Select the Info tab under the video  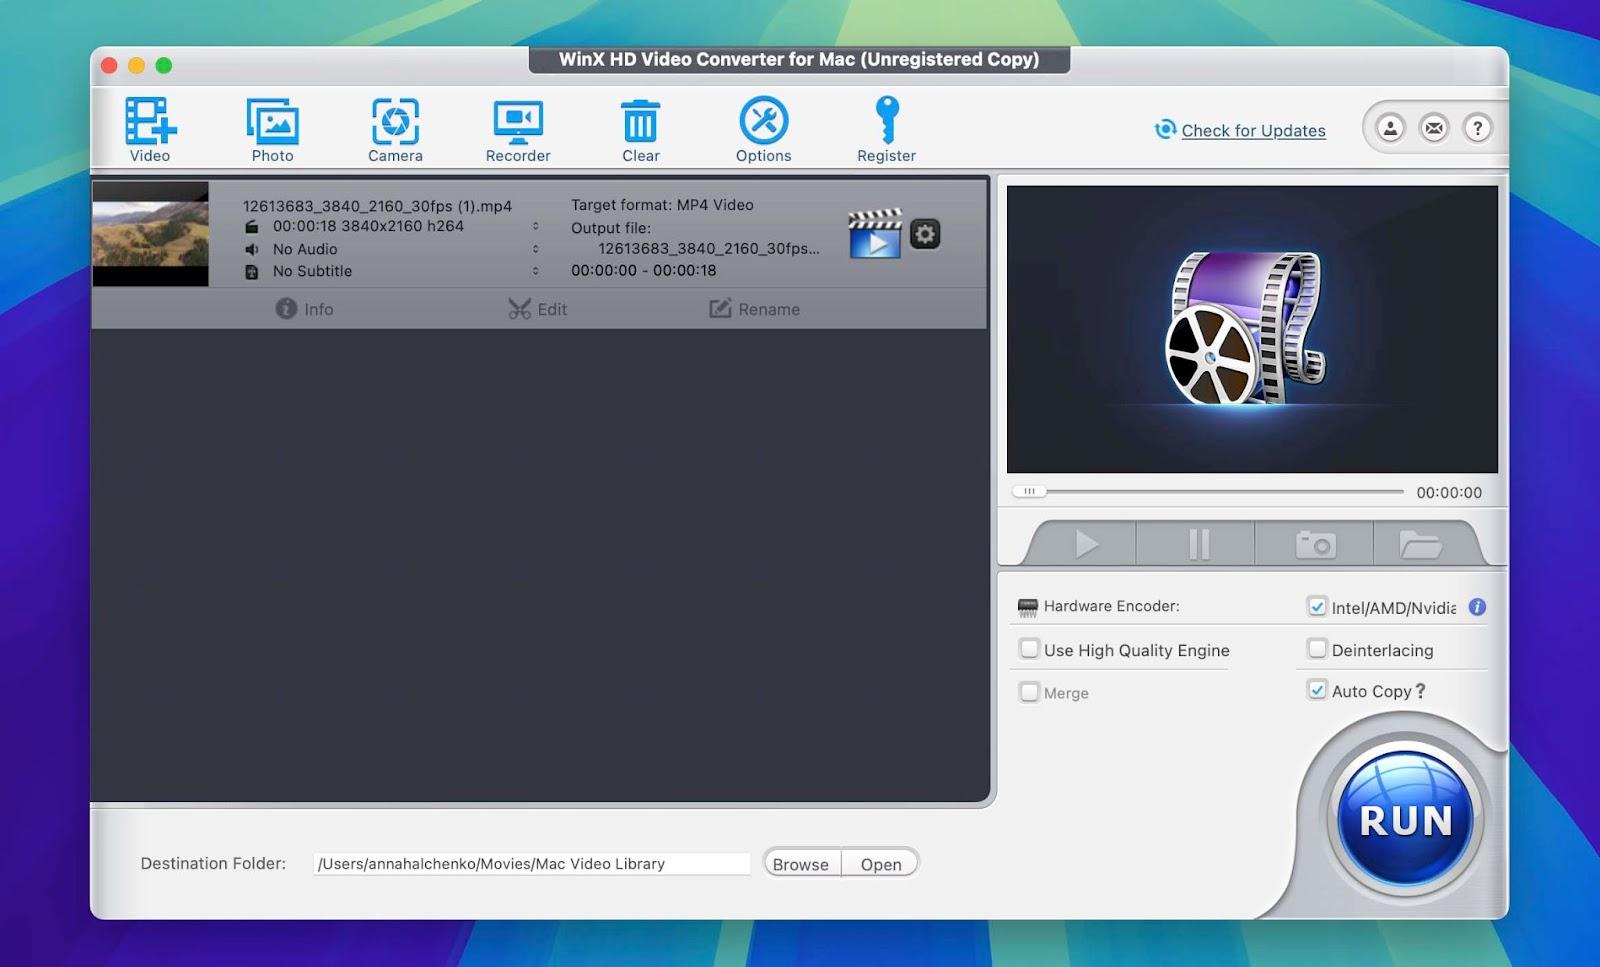pos(304,309)
